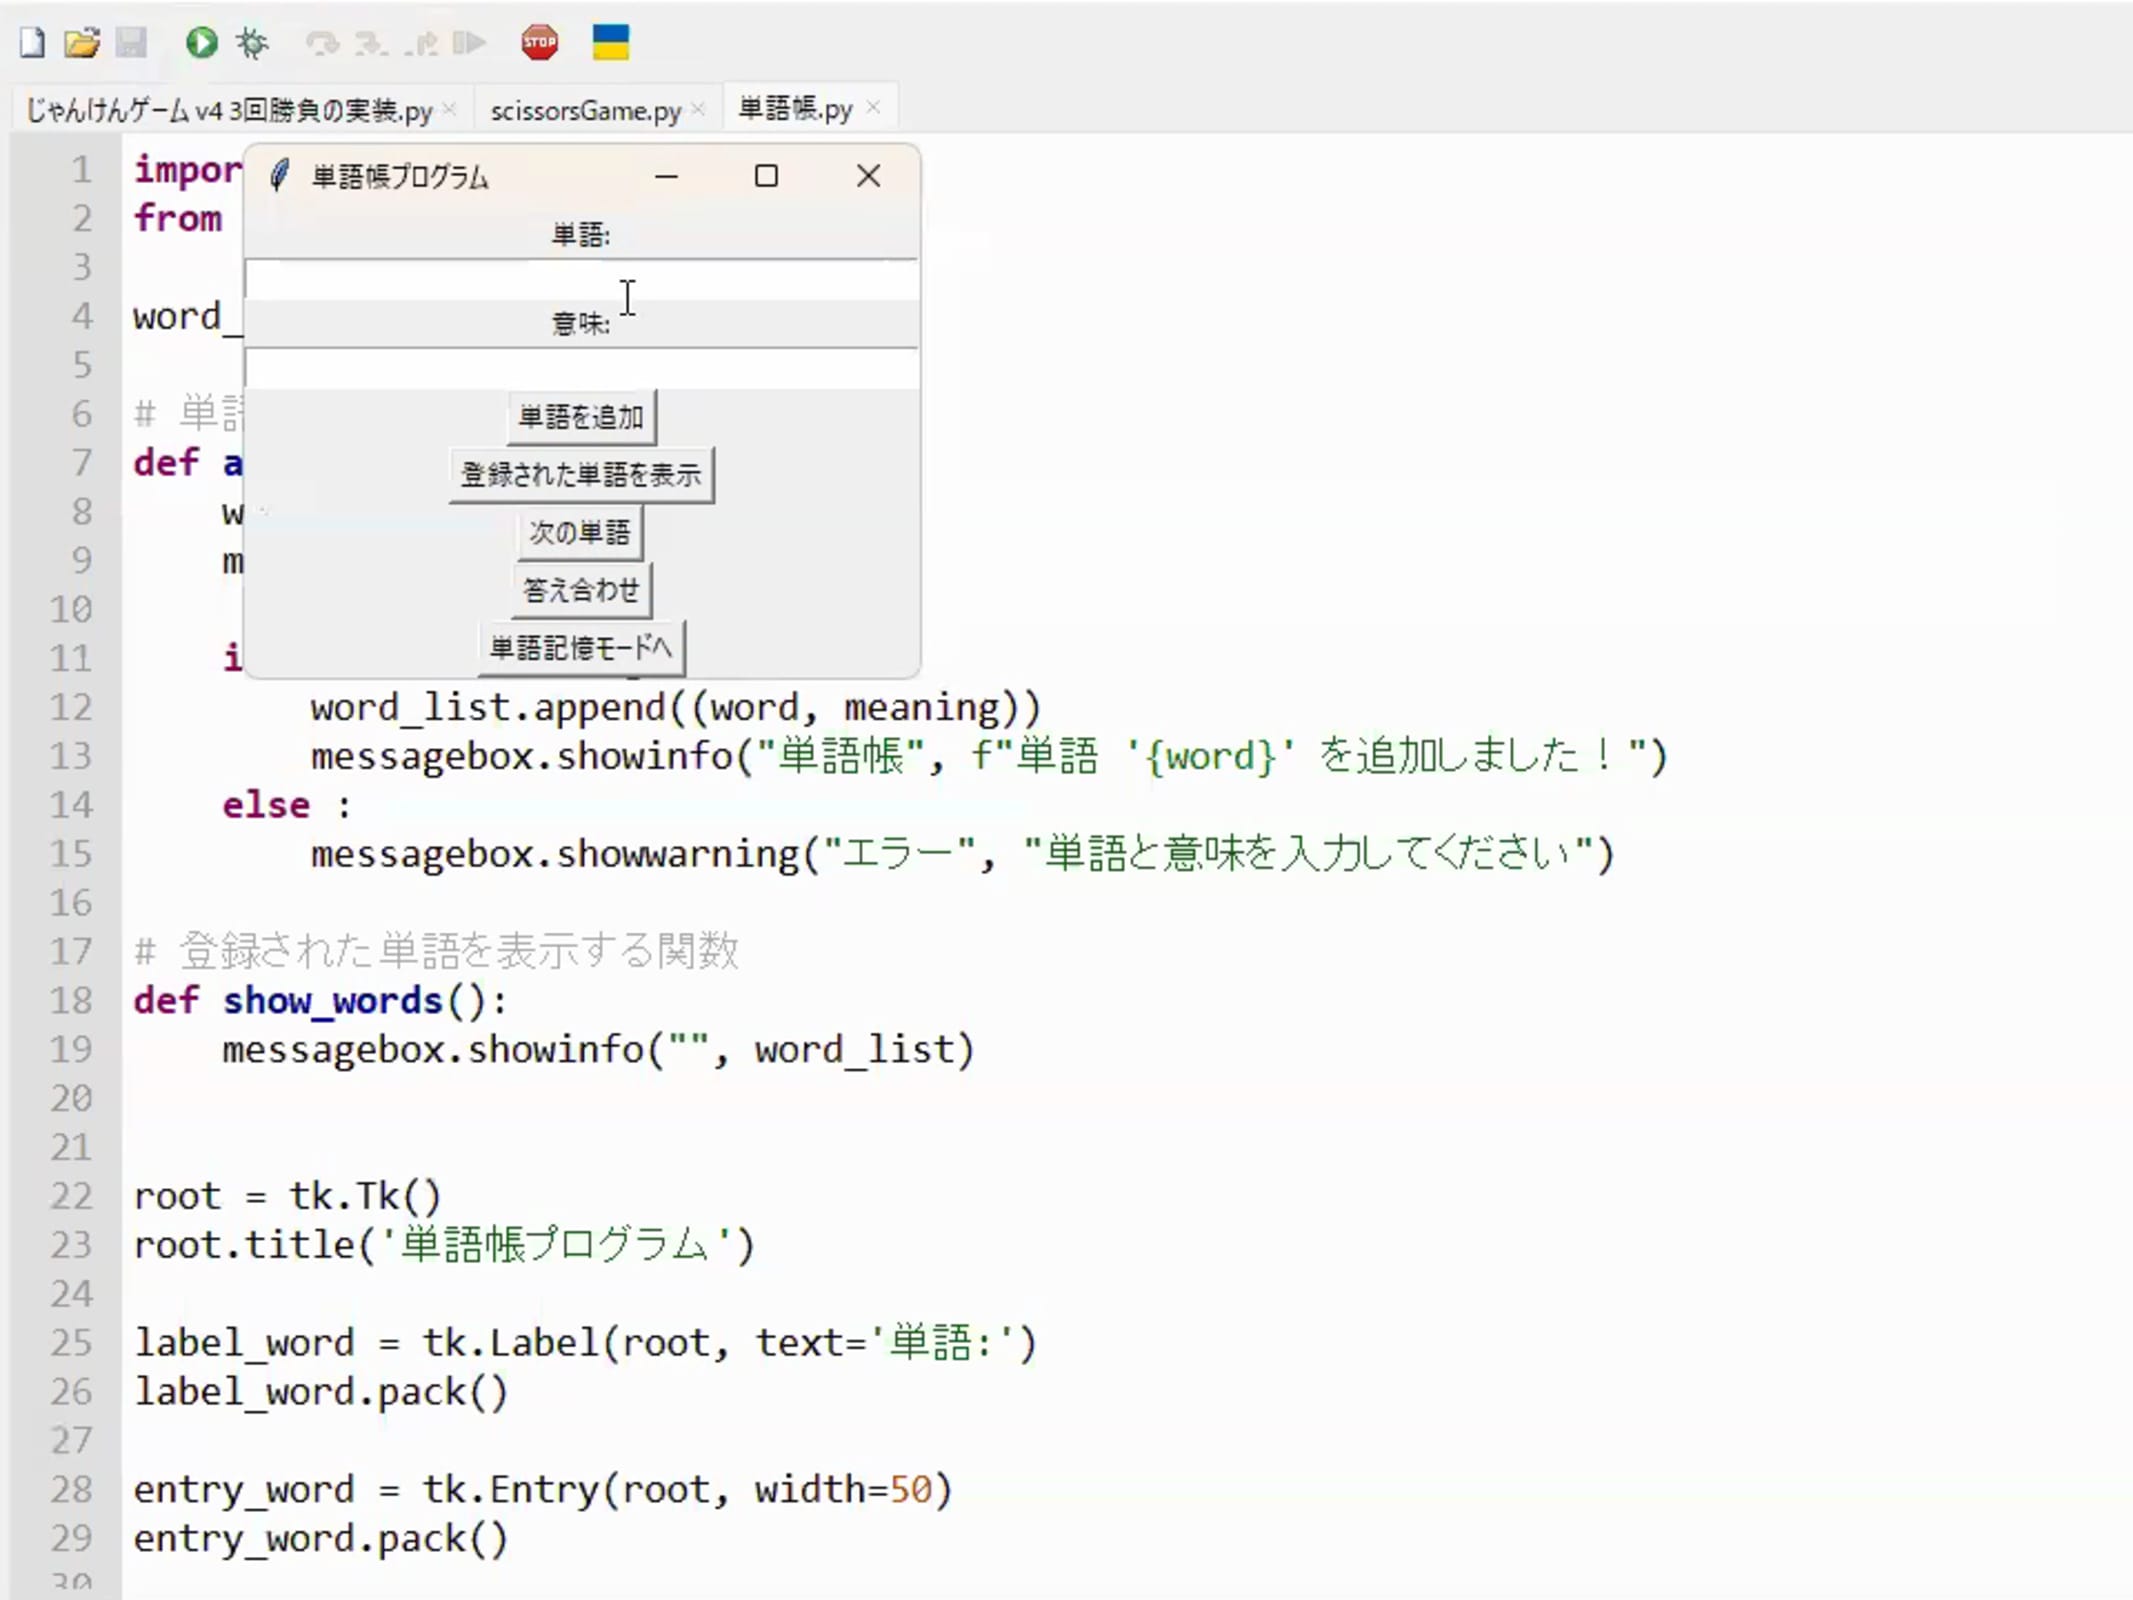Click the Resume debug icon

coord(469,43)
